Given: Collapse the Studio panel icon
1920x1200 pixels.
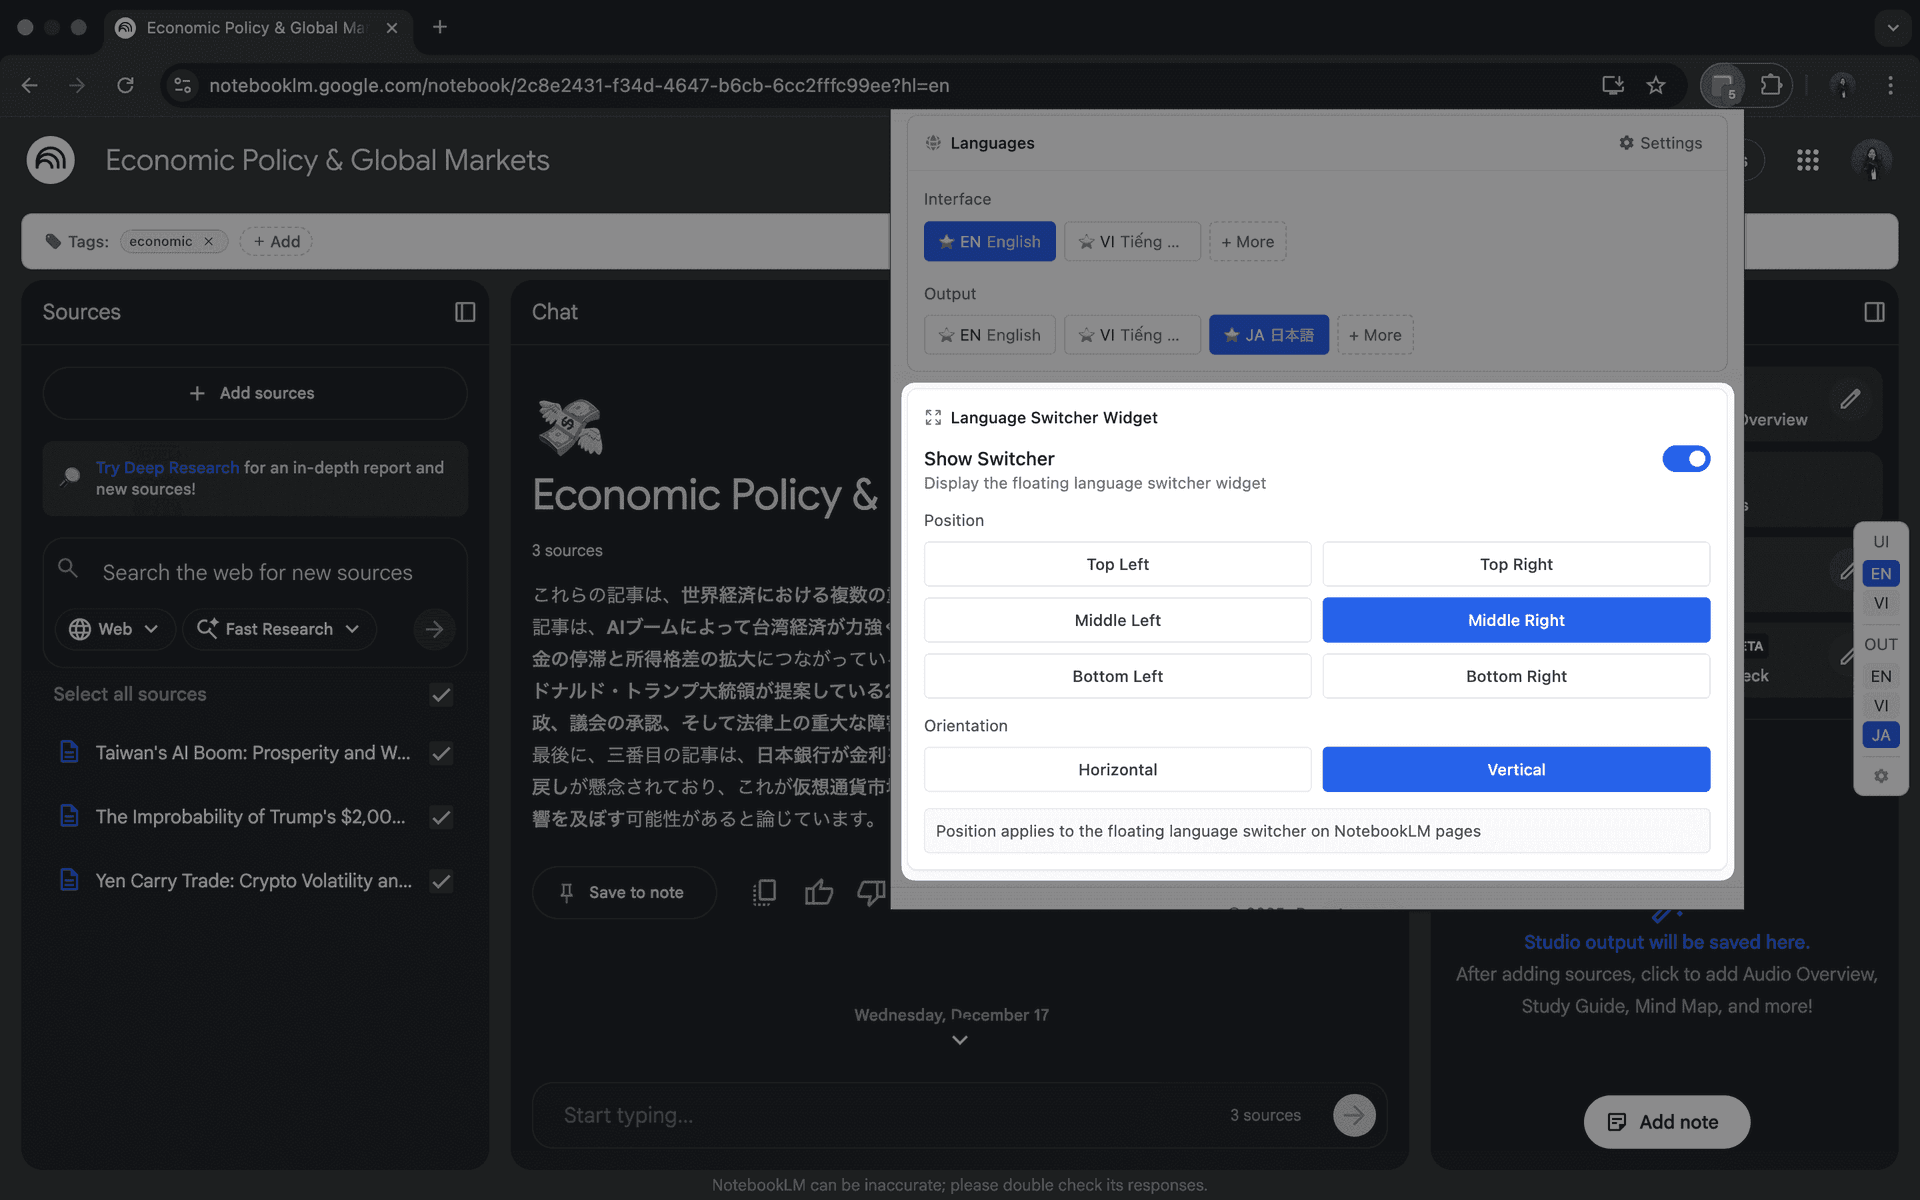Looking at the screenshot, I should coord(1874,312).
